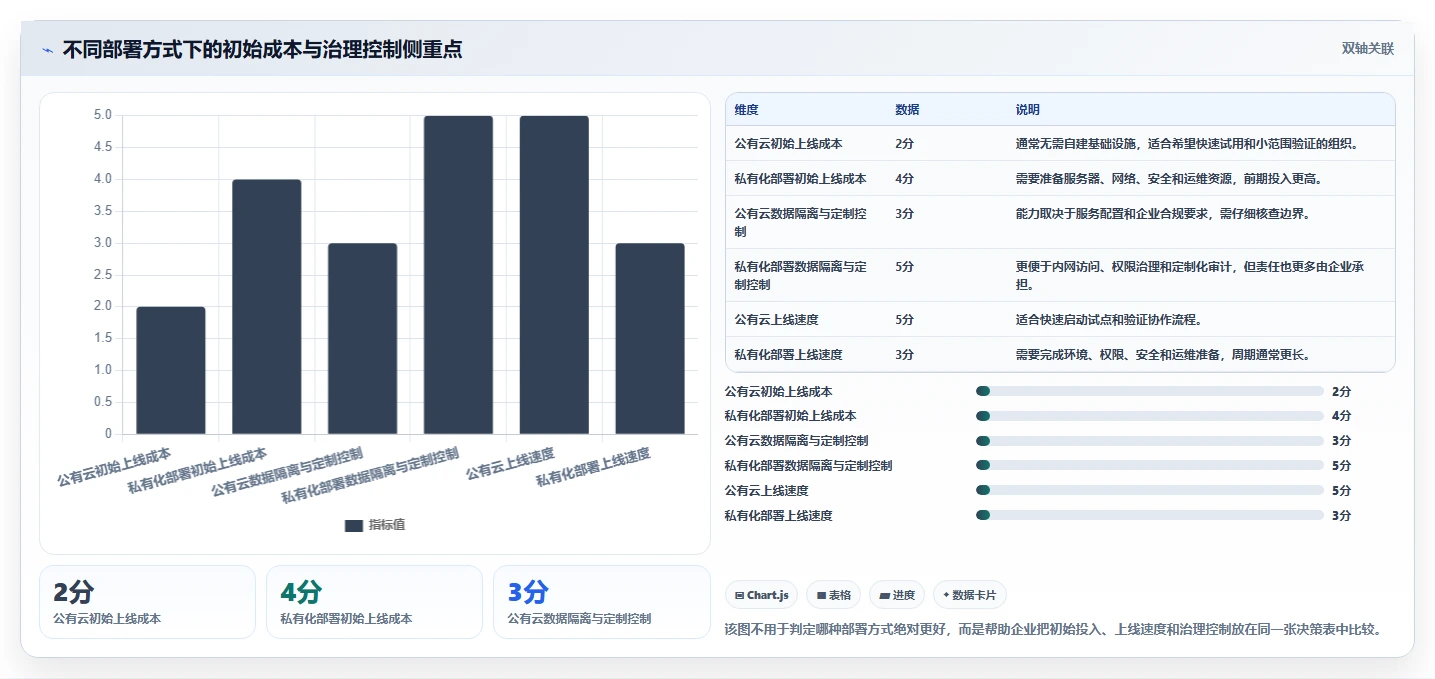This screenshot has height=679, width=1435.
Task: Toggle the 指标值 legend swatch
Action: [354, 525]
